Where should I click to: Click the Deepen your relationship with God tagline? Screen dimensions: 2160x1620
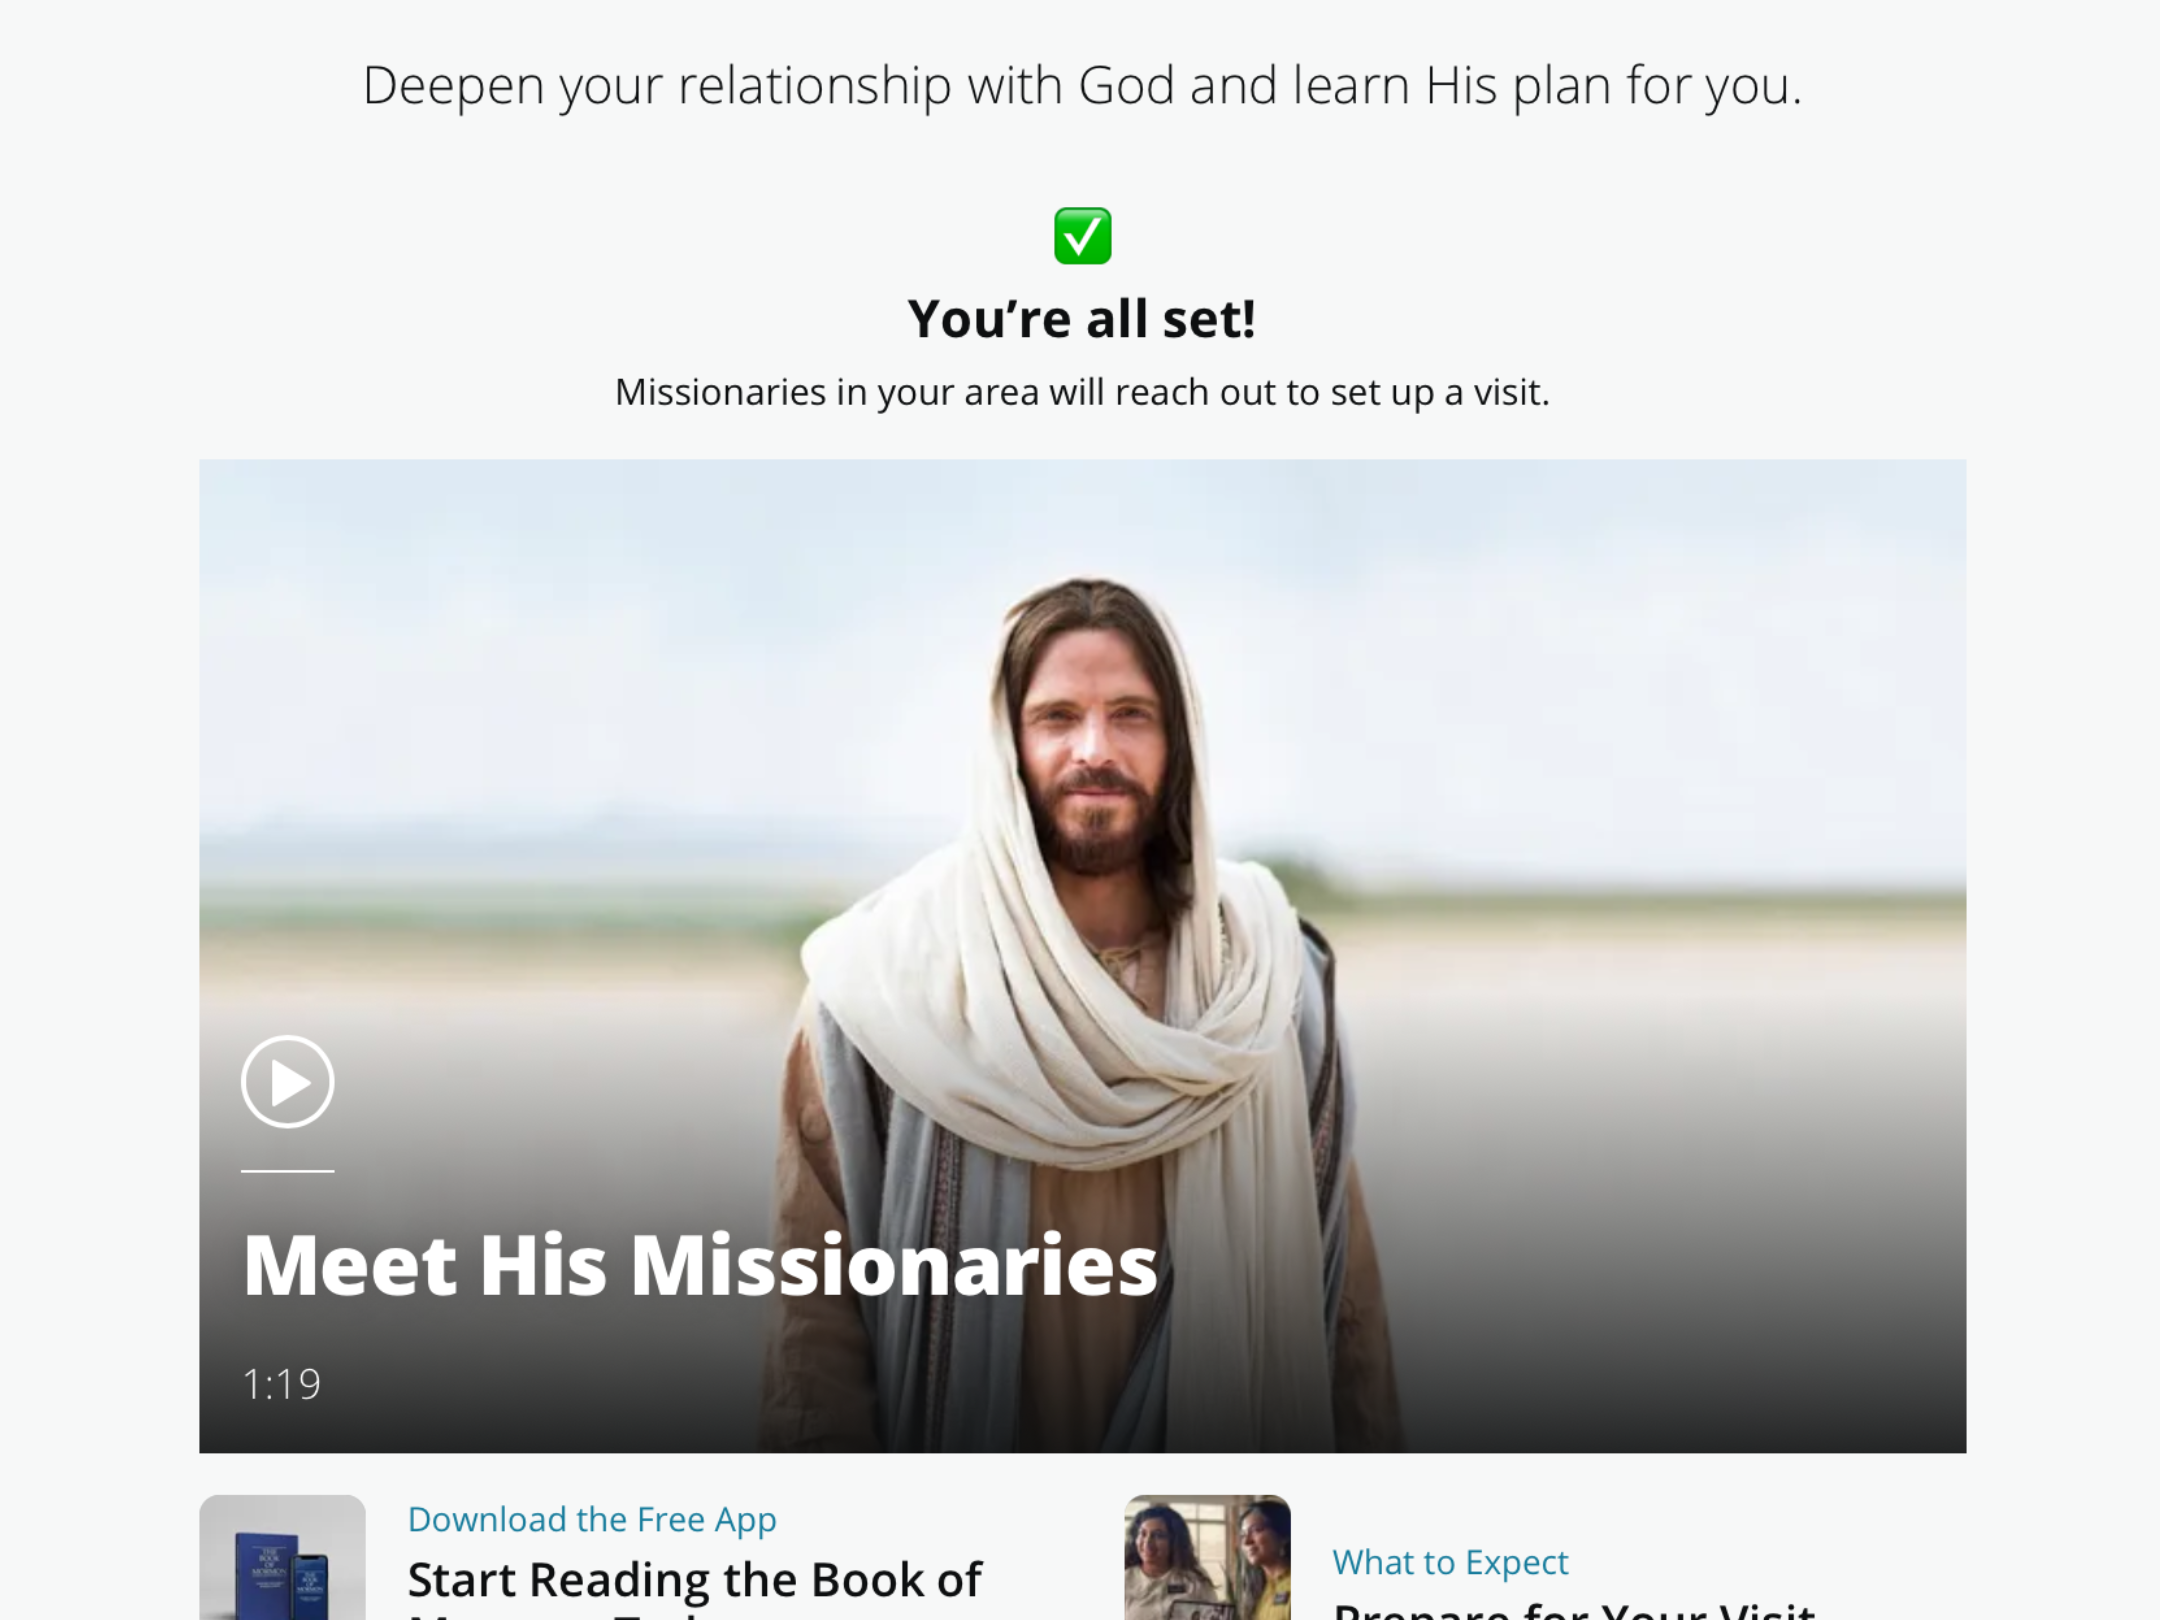coord(1082,86)
